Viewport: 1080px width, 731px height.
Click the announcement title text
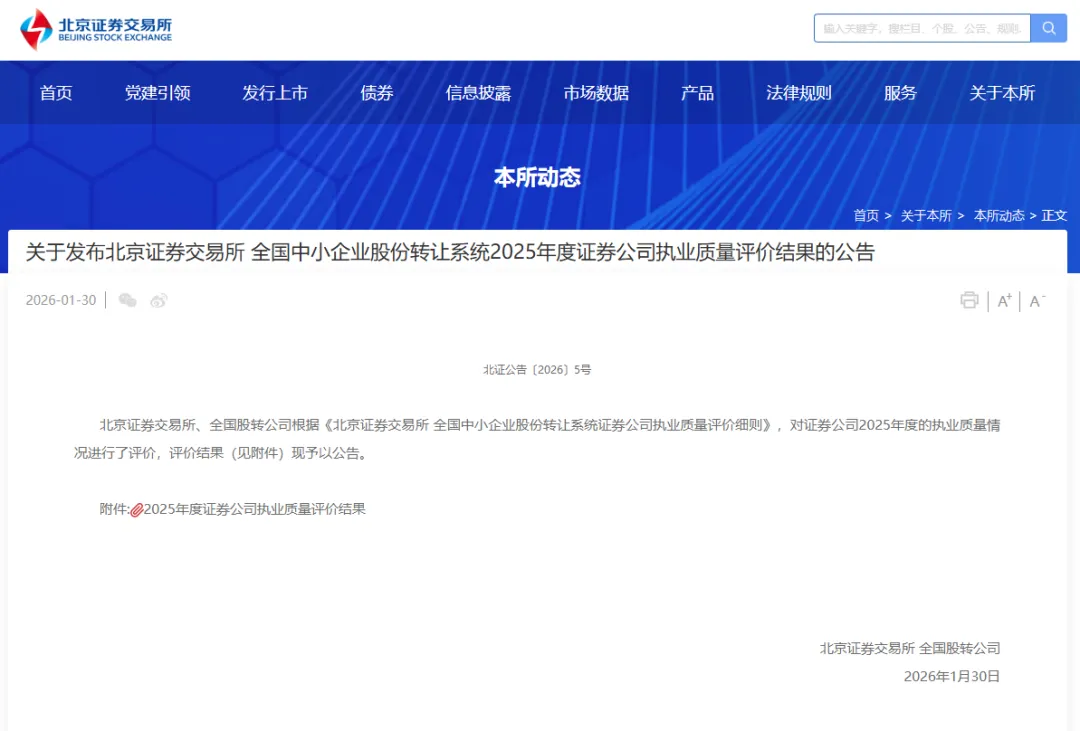[450, 252]
